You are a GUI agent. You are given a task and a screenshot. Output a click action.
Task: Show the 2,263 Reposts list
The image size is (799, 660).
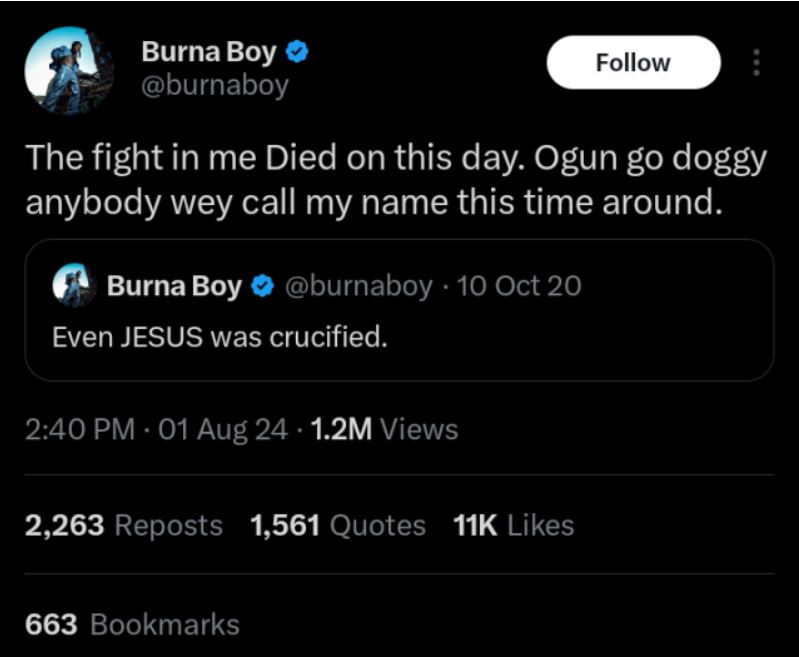point(123,525)
